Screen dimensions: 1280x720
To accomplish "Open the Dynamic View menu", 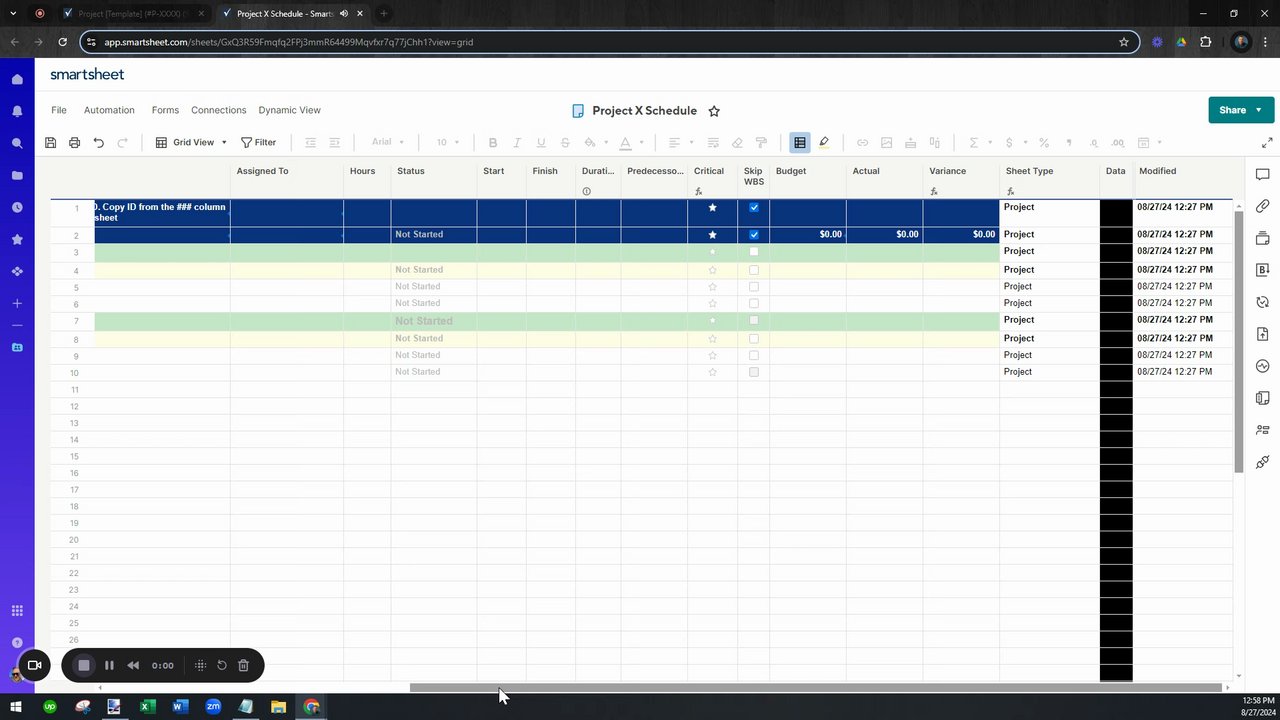I will 290,110.
